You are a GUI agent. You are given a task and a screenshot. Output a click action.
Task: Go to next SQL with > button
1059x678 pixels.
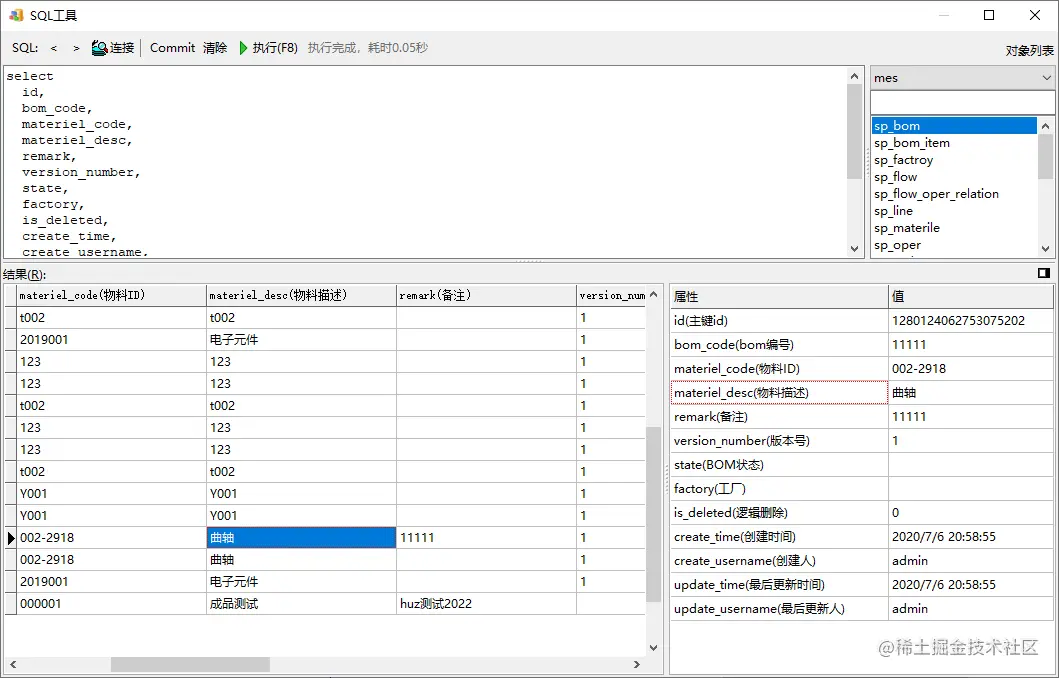click(x=76, y=48)
